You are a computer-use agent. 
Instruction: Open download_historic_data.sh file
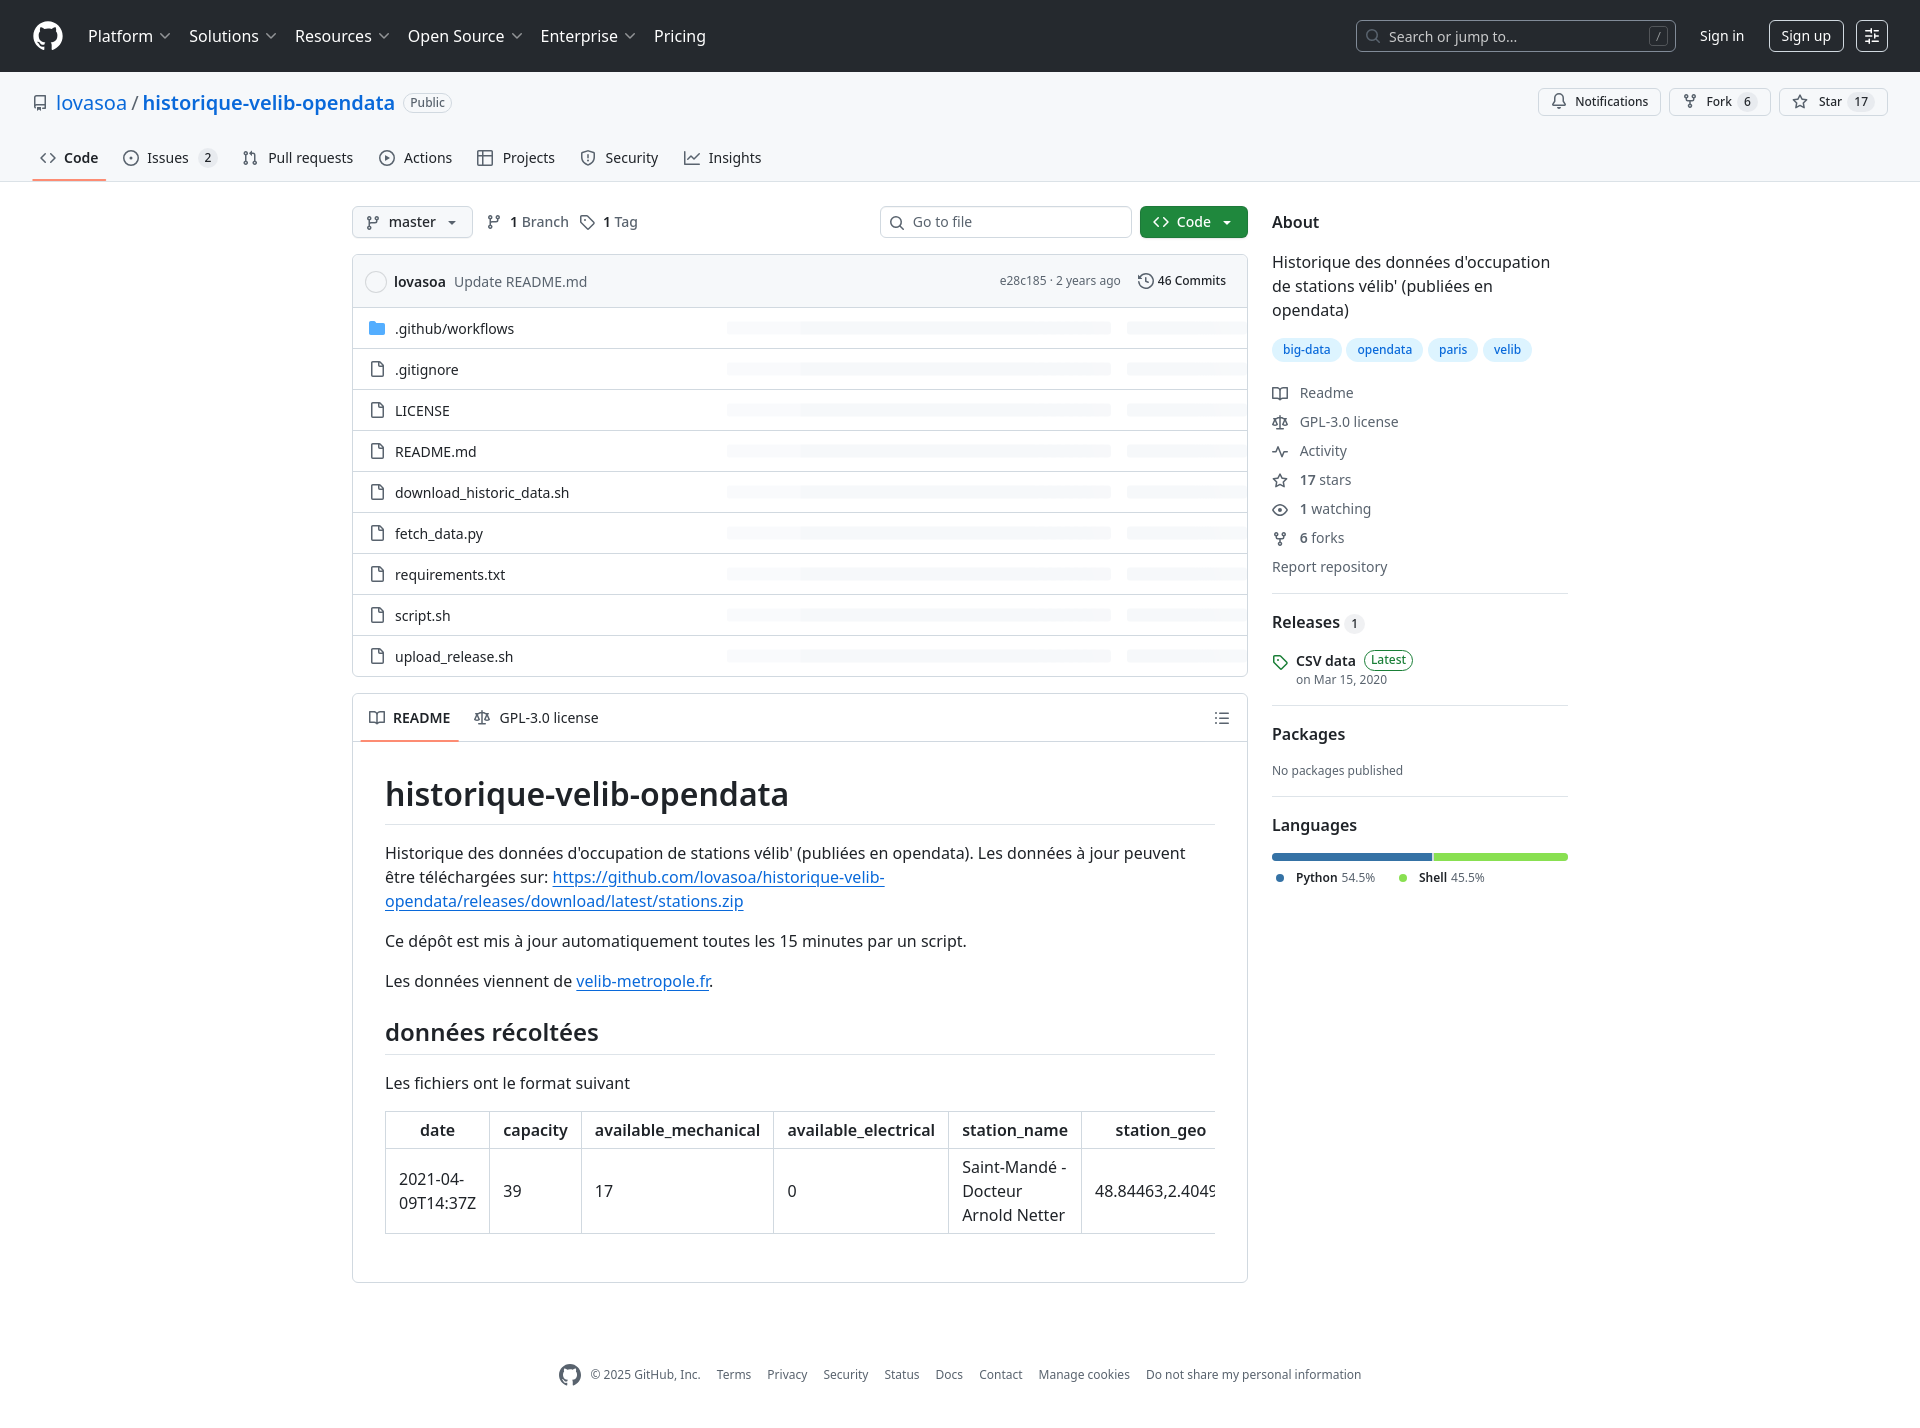point(481,493)
